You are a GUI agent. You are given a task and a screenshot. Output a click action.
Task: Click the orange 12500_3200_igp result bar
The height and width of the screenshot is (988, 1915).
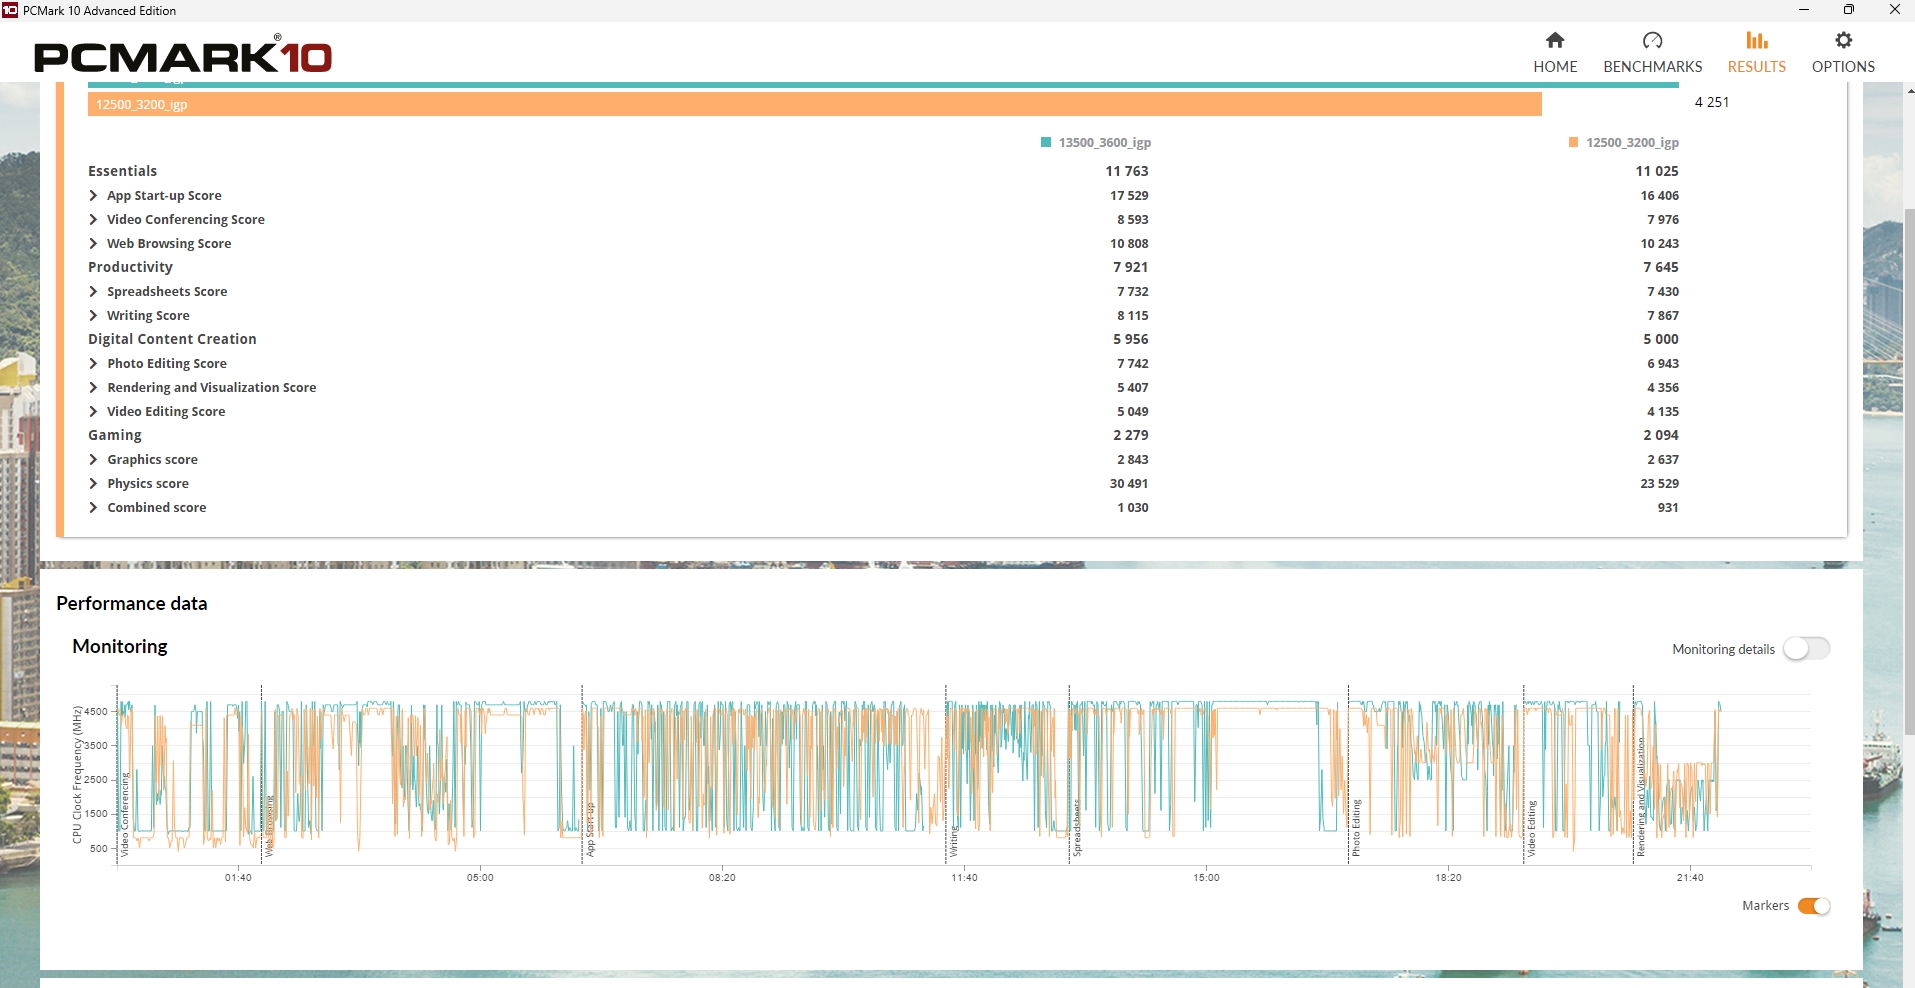click(x=814, y=104)
